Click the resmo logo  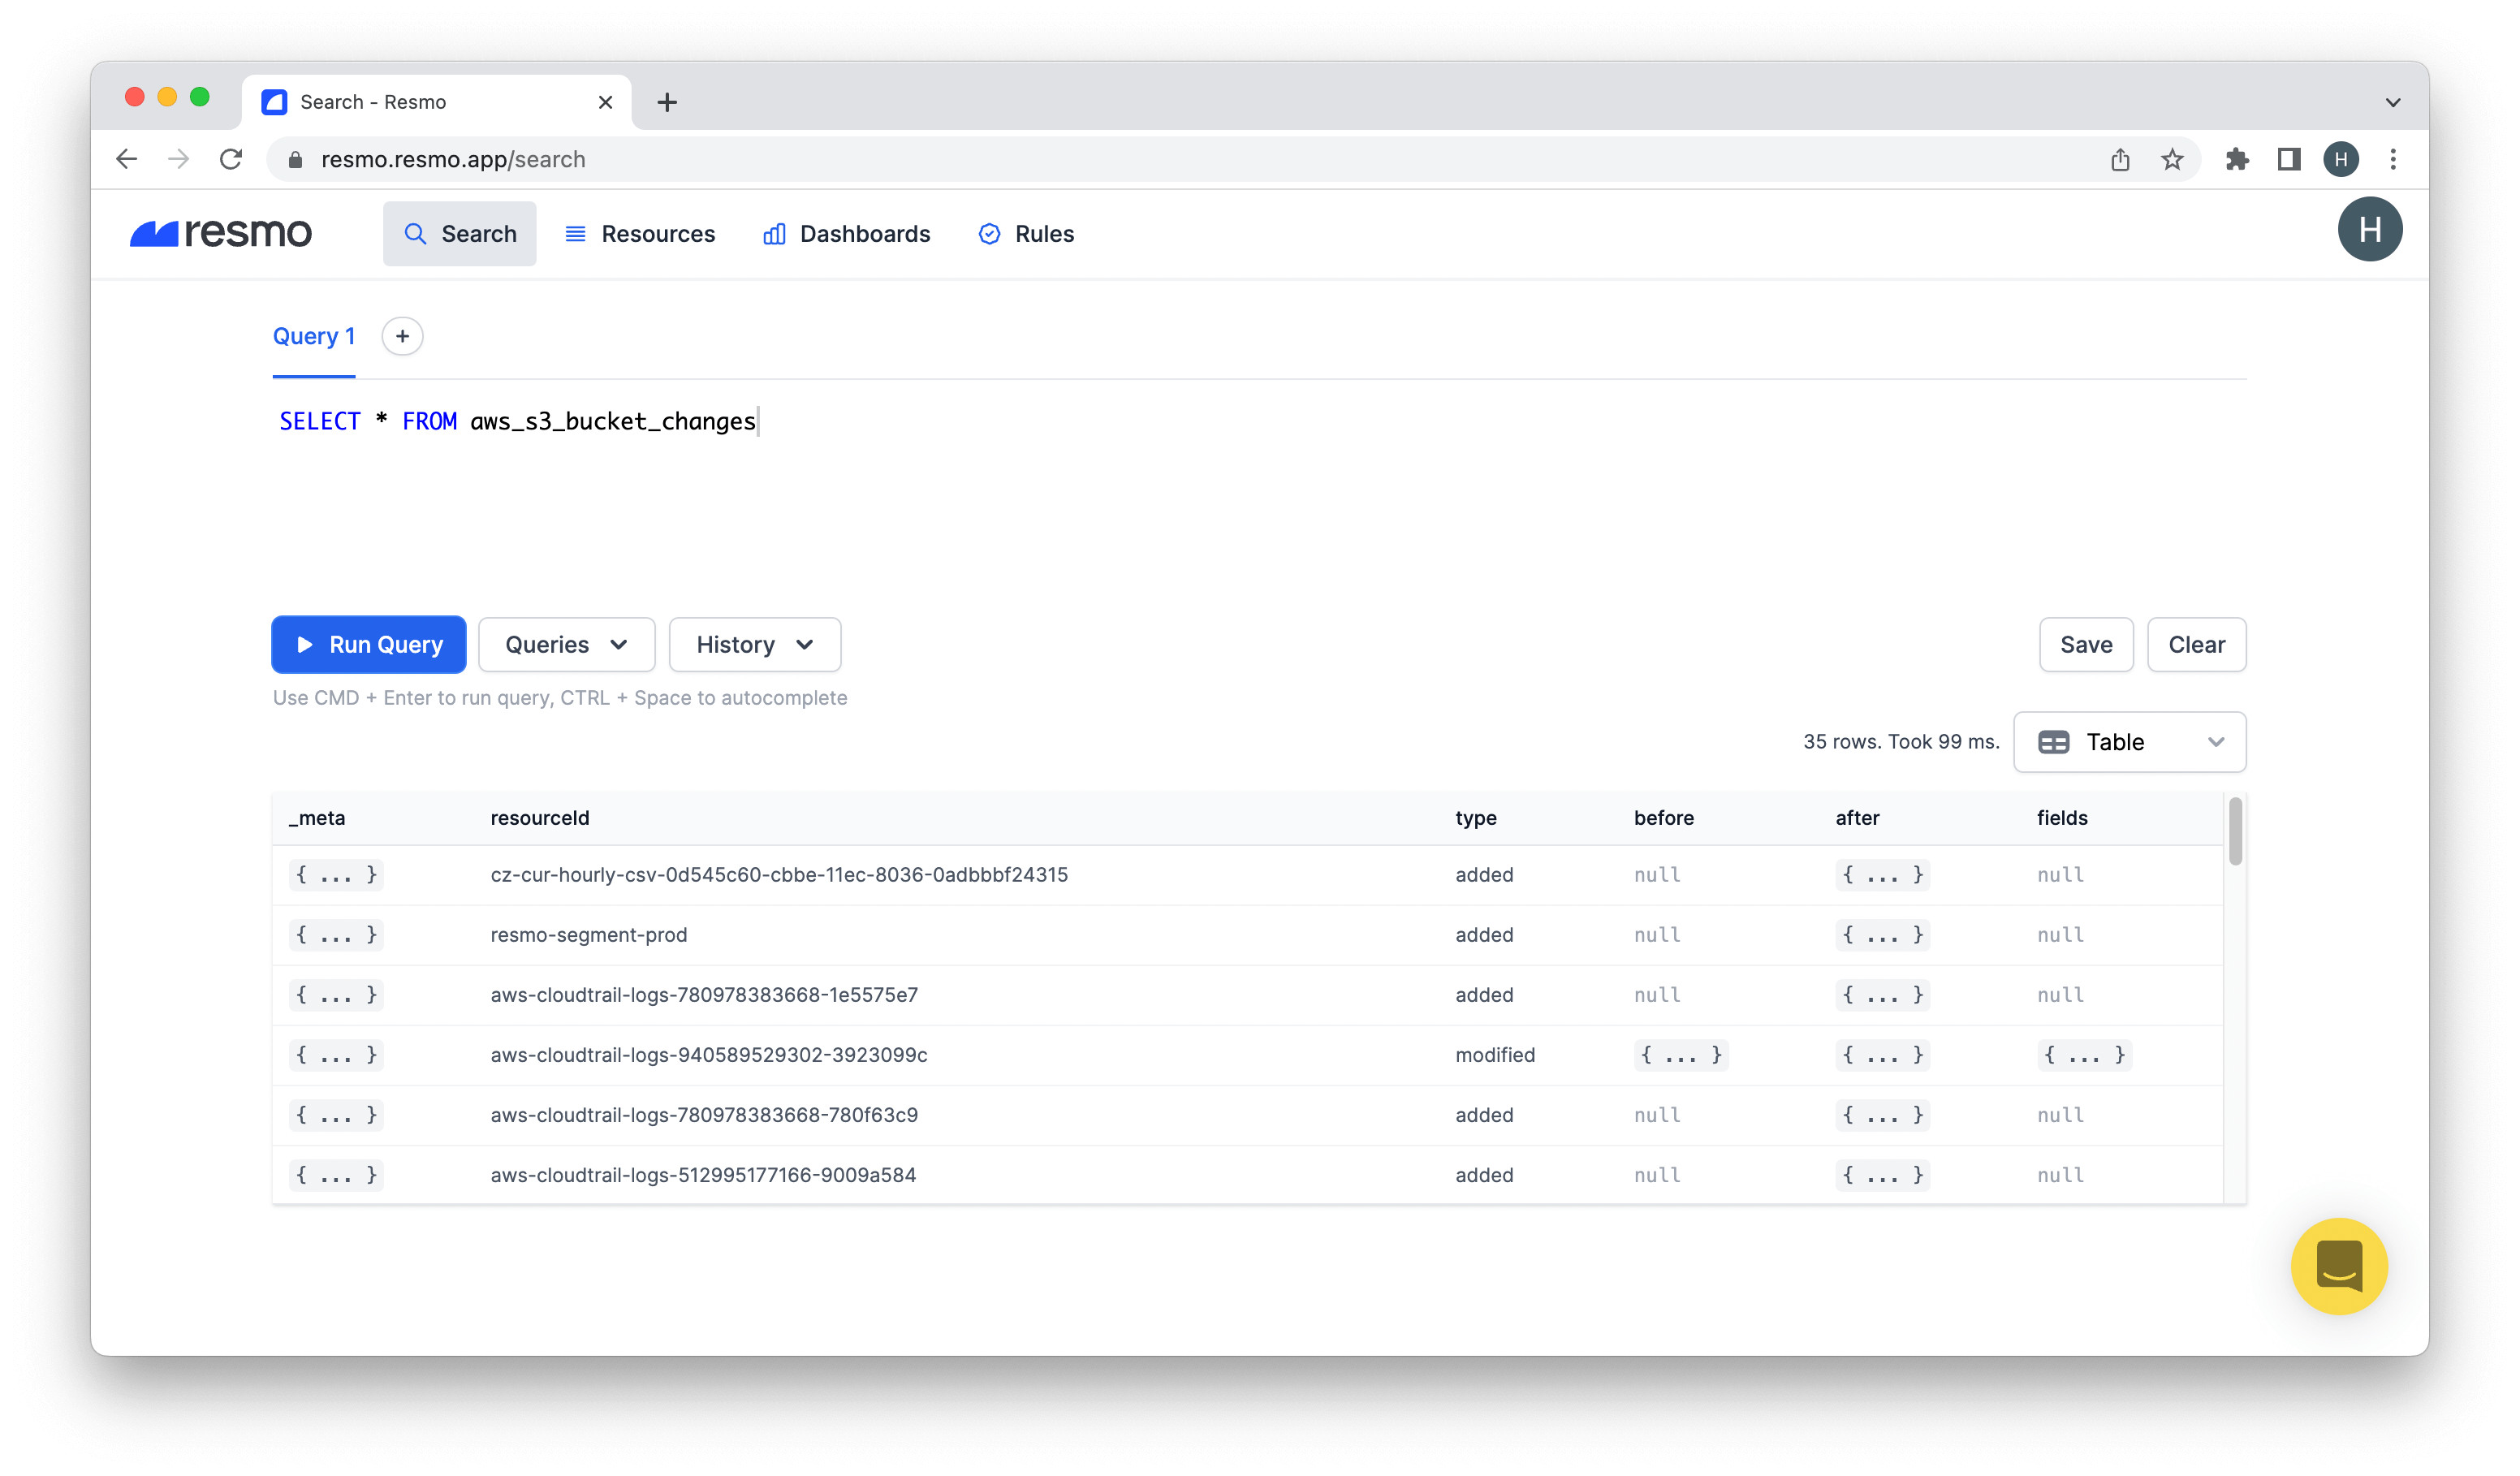[221, 233]
